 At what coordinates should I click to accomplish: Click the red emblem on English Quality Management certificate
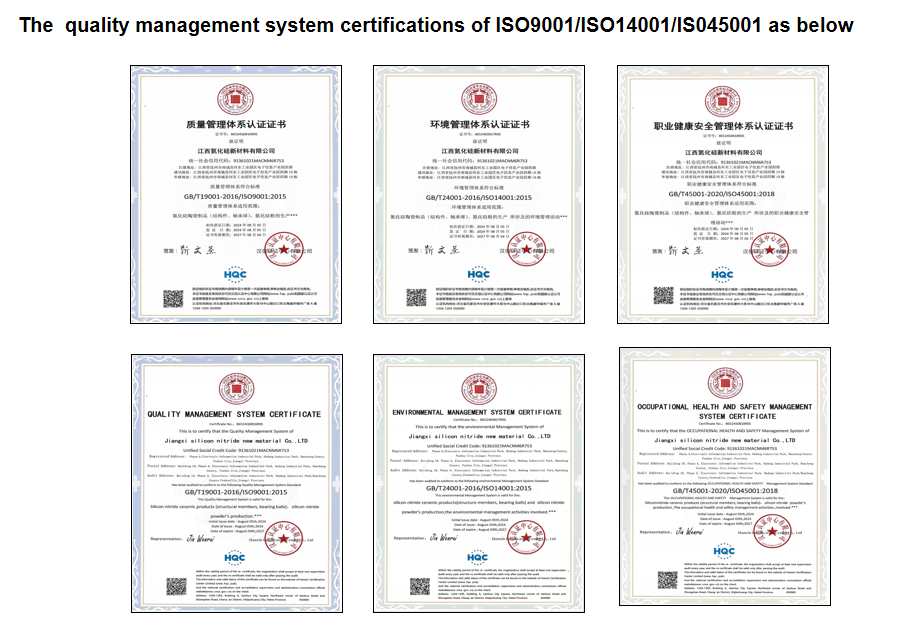[x=237, y=390]
